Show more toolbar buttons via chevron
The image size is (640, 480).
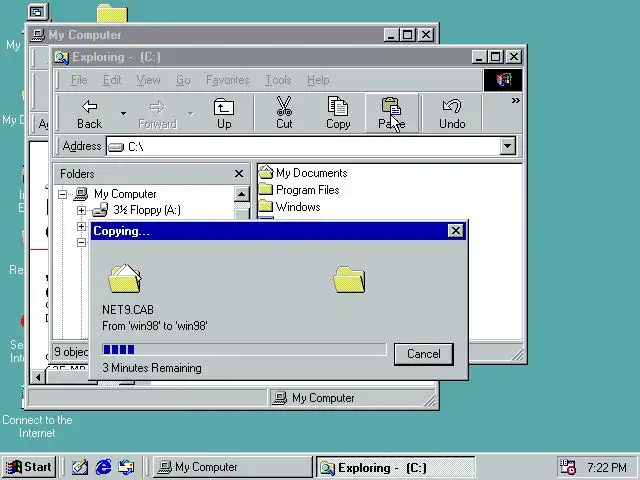[516, 100]
